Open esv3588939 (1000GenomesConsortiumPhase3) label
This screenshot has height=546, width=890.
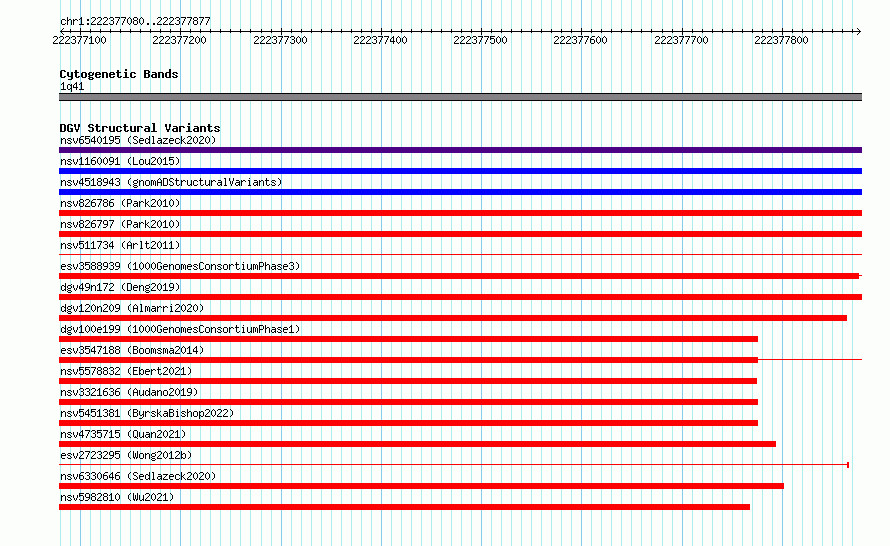(180, 266)
